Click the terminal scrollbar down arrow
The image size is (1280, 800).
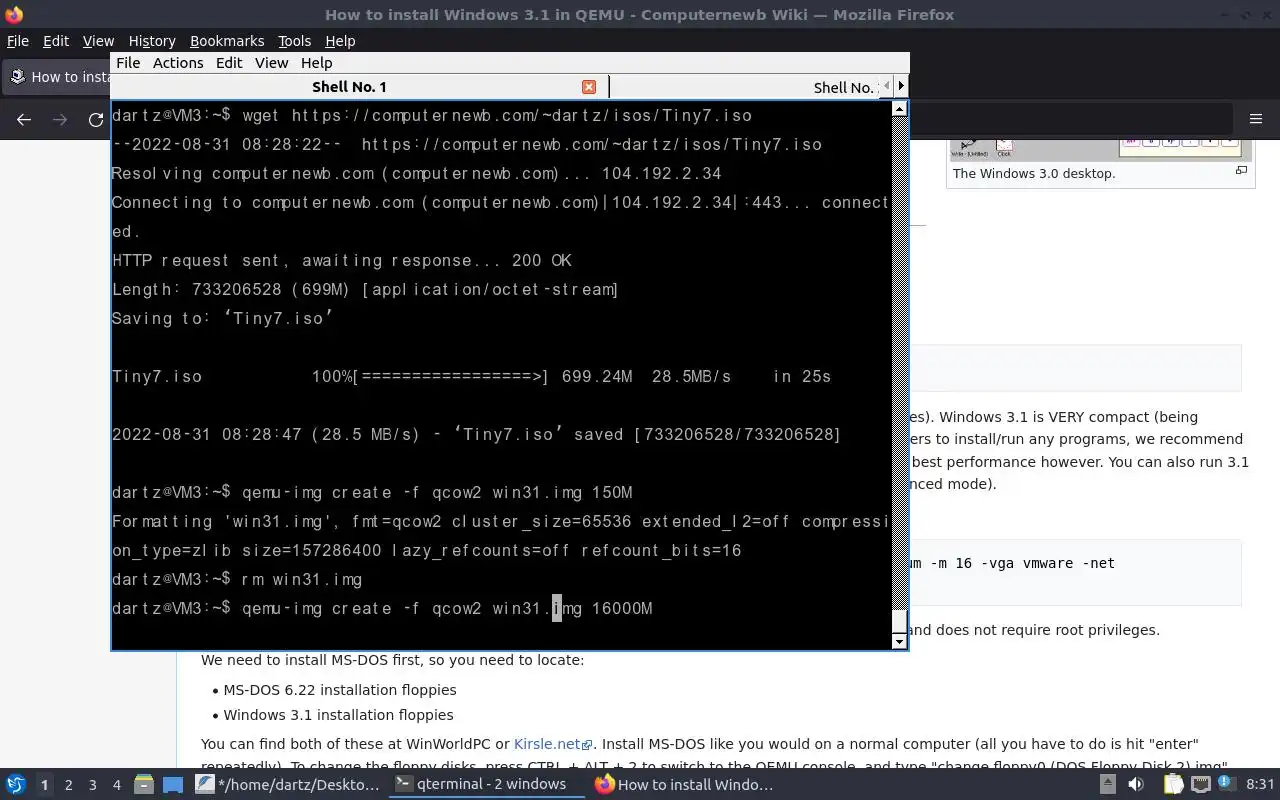tap(899, 641)
